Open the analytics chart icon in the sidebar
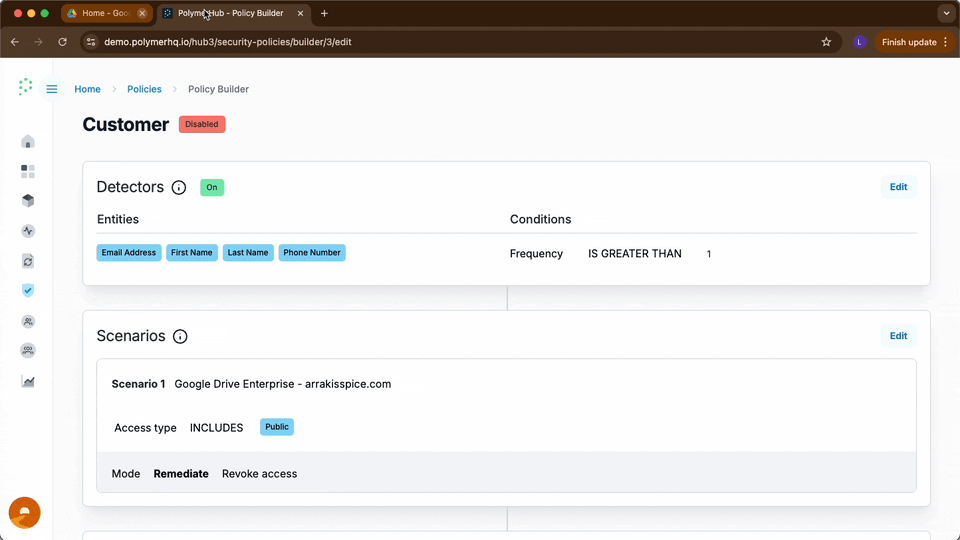960x540 pixels. click(x=28, y=381)
